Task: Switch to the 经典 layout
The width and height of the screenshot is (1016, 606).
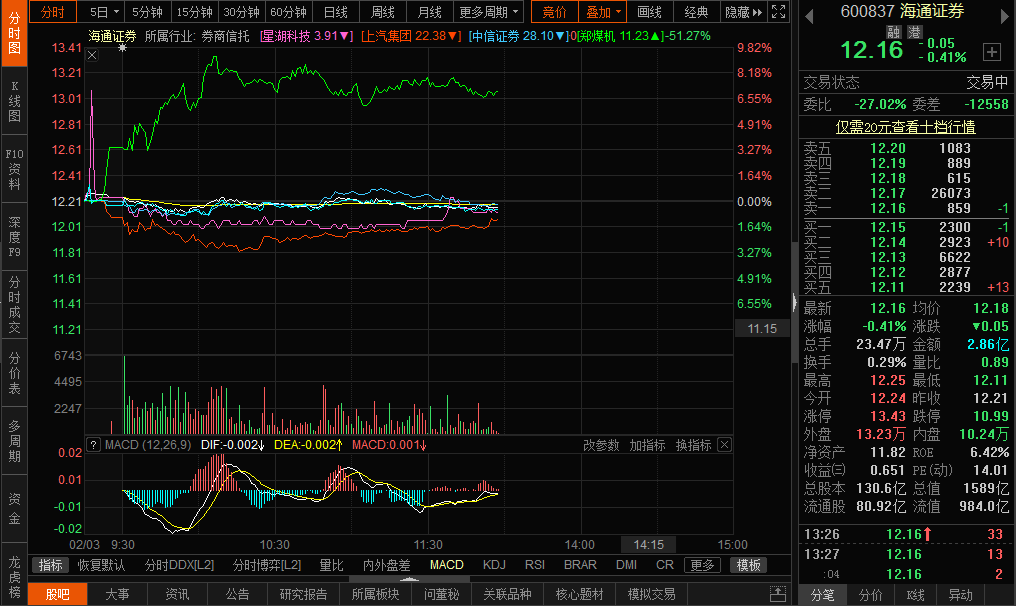Action: click(x=697, y=12)
